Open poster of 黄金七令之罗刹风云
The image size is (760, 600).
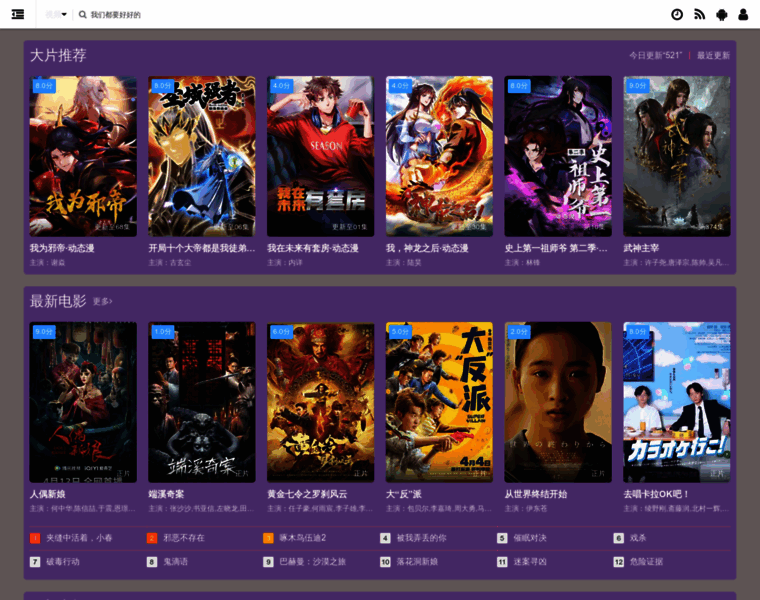click(320, 402)
